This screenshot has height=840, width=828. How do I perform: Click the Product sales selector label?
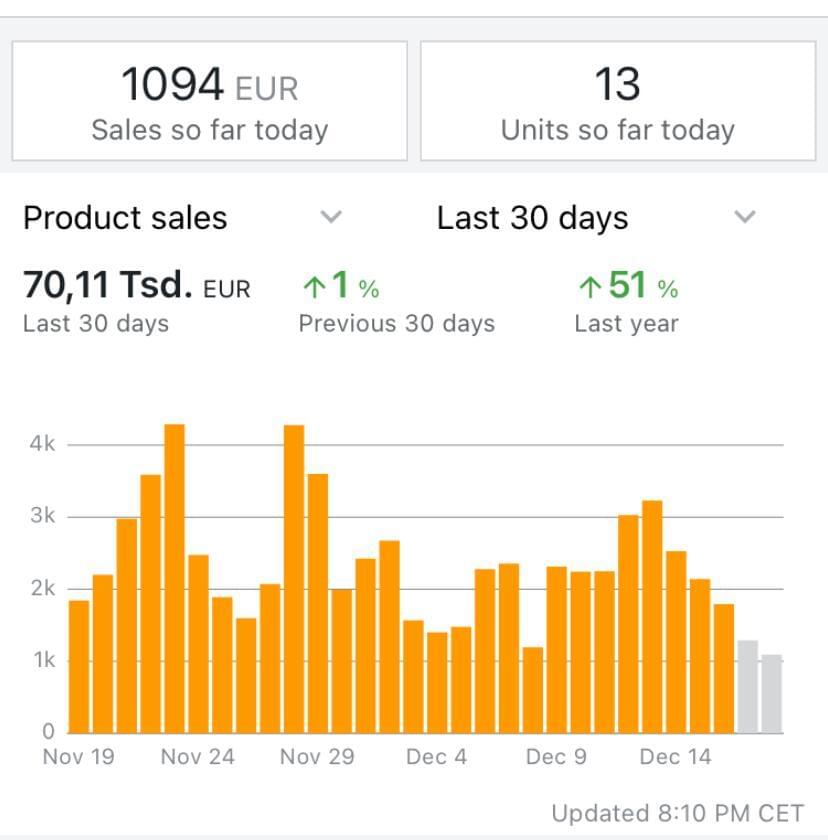125,218
